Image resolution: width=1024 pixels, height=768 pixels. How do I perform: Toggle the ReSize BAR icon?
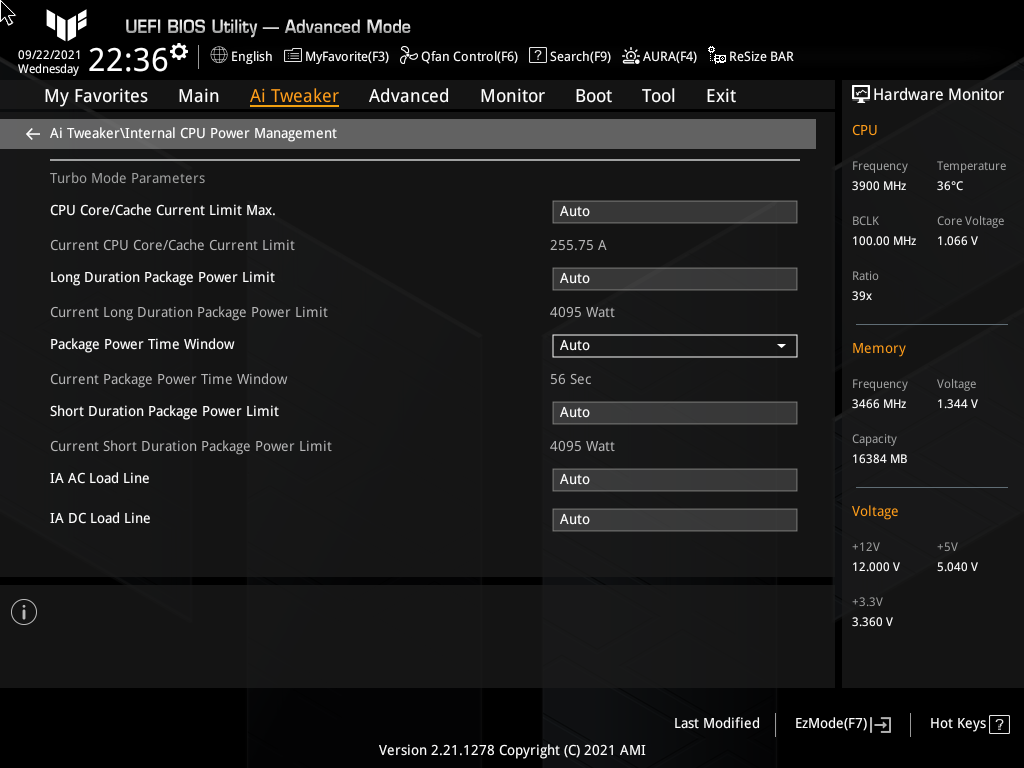(716, 56)
